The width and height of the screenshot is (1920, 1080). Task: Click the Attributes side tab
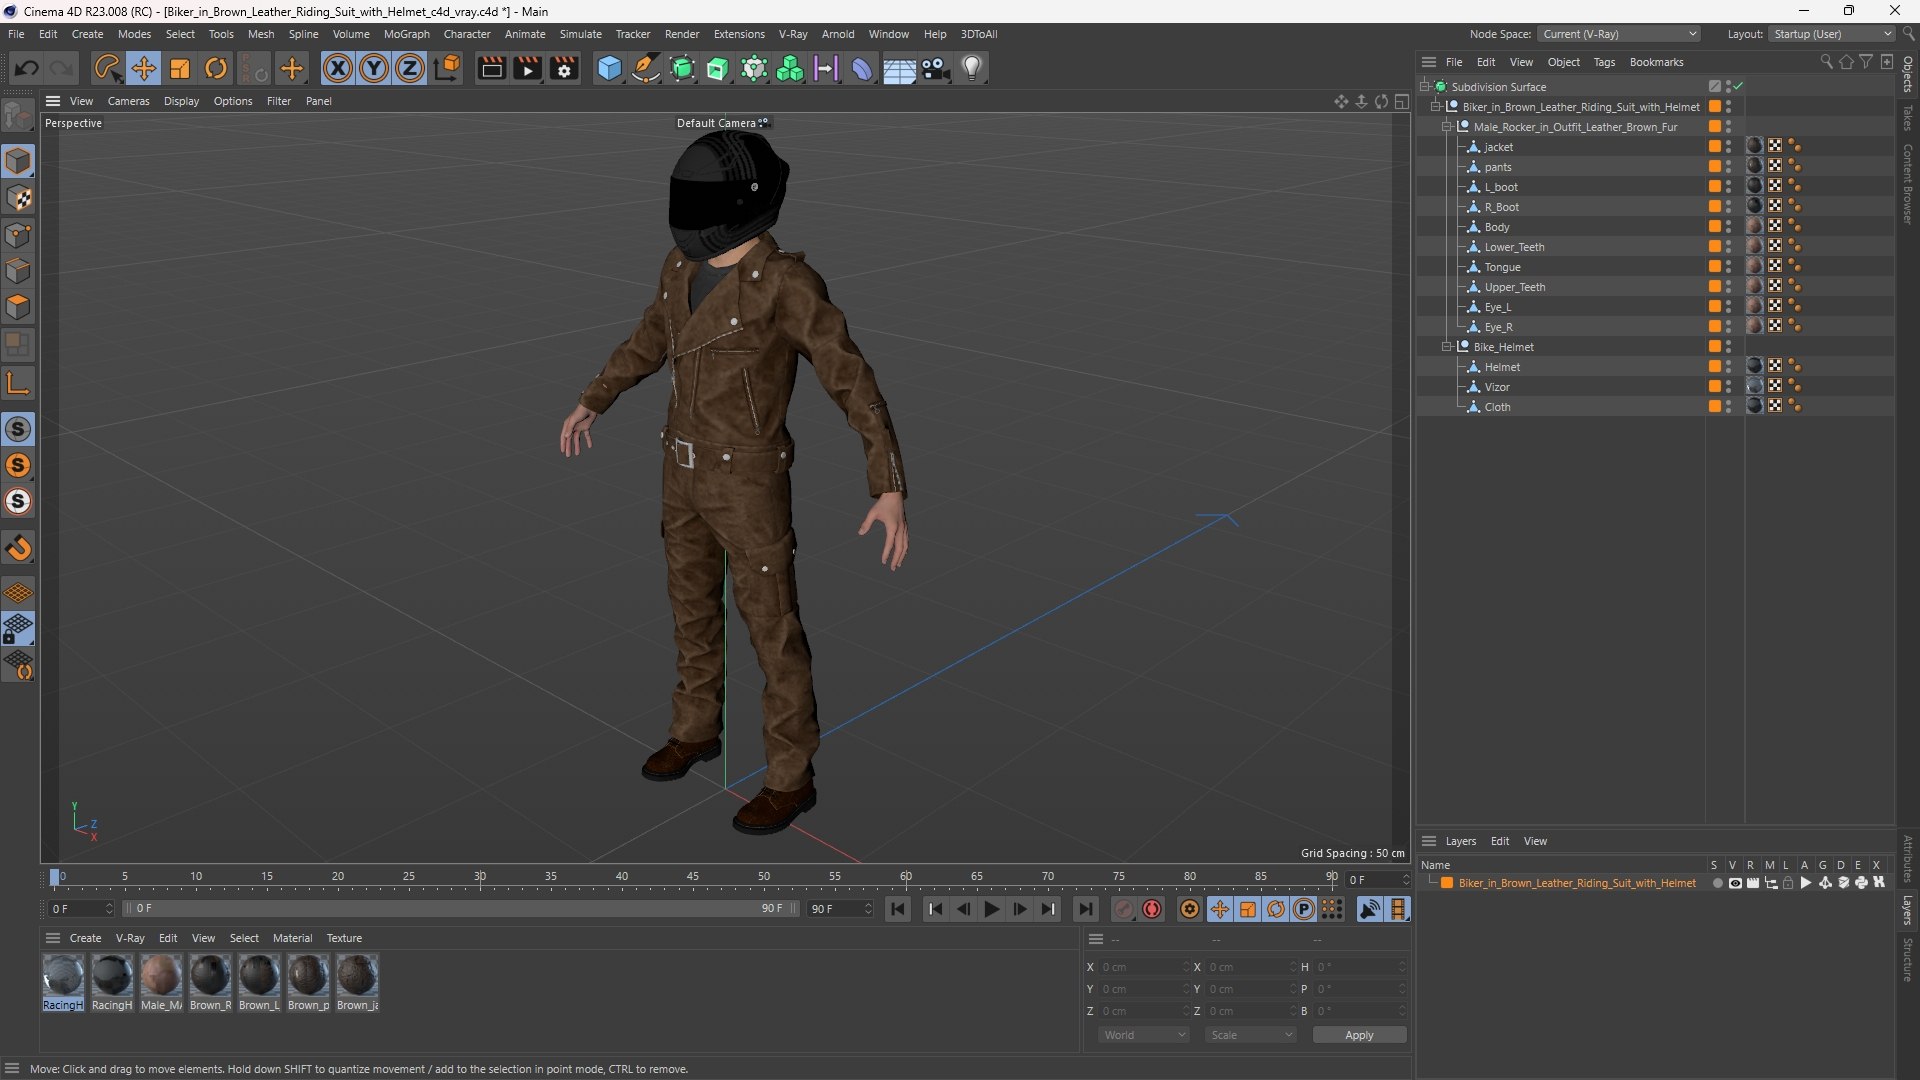[x=1908, y=859]
